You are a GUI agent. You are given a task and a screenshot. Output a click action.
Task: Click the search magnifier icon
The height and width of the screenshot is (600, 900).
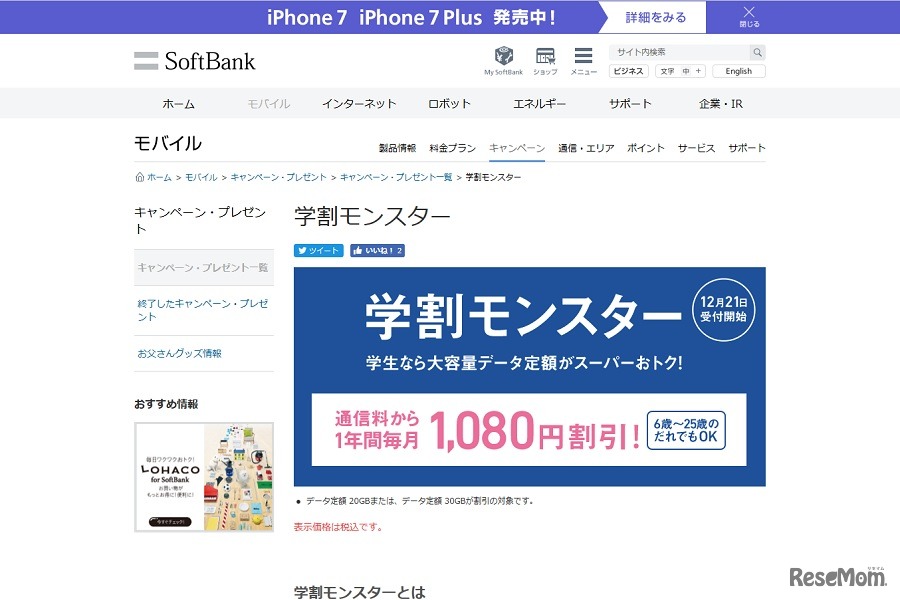(x=758, y=52)
